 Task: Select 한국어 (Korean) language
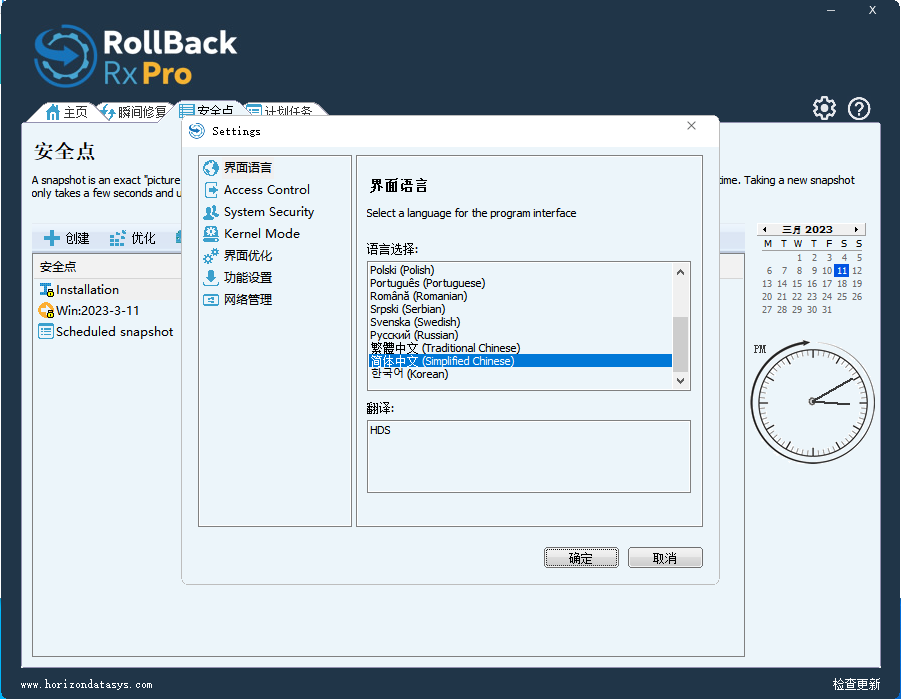520,374
